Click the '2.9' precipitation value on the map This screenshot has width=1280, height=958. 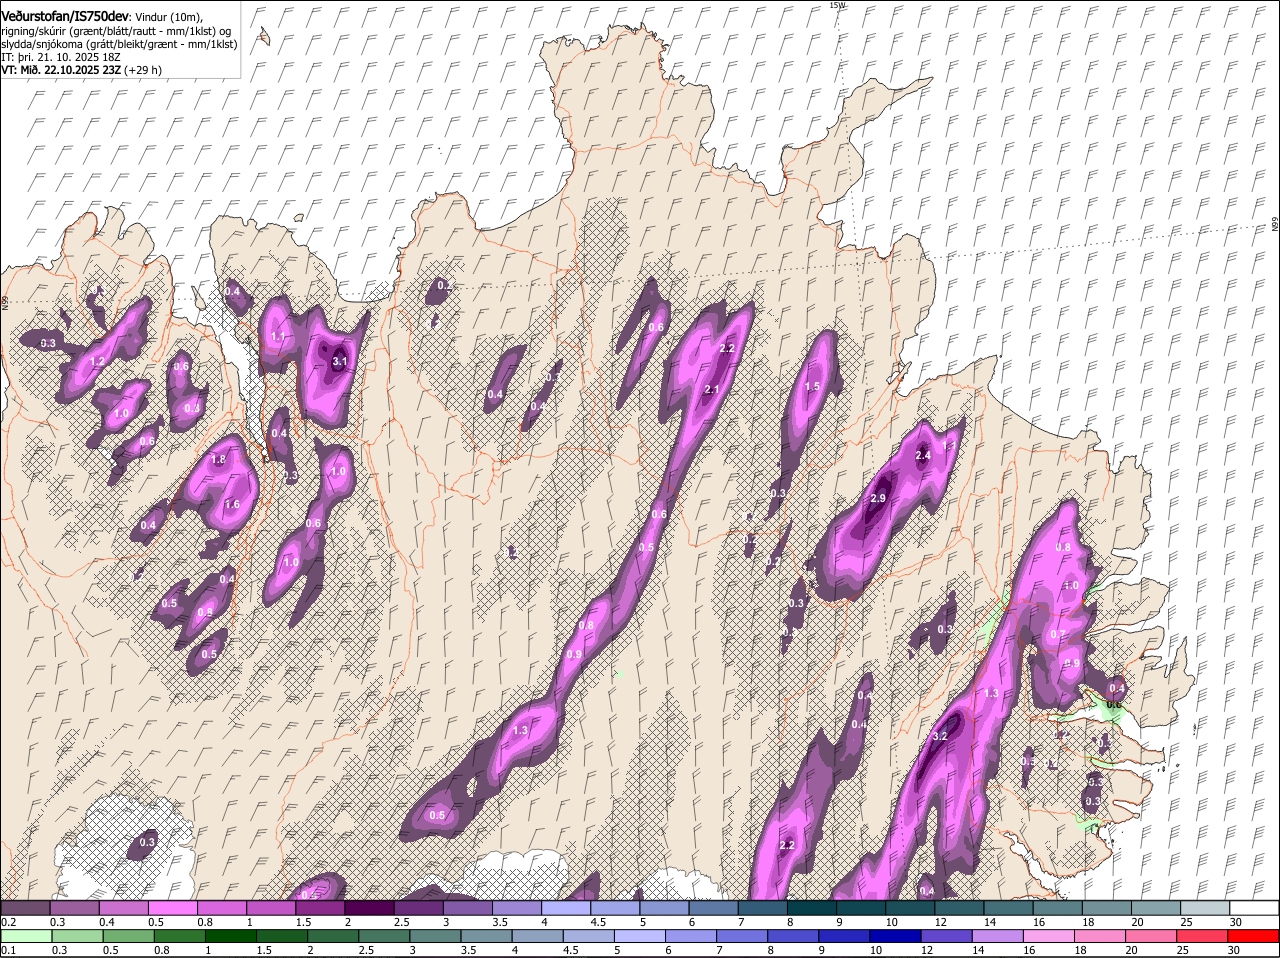(879, 498)
